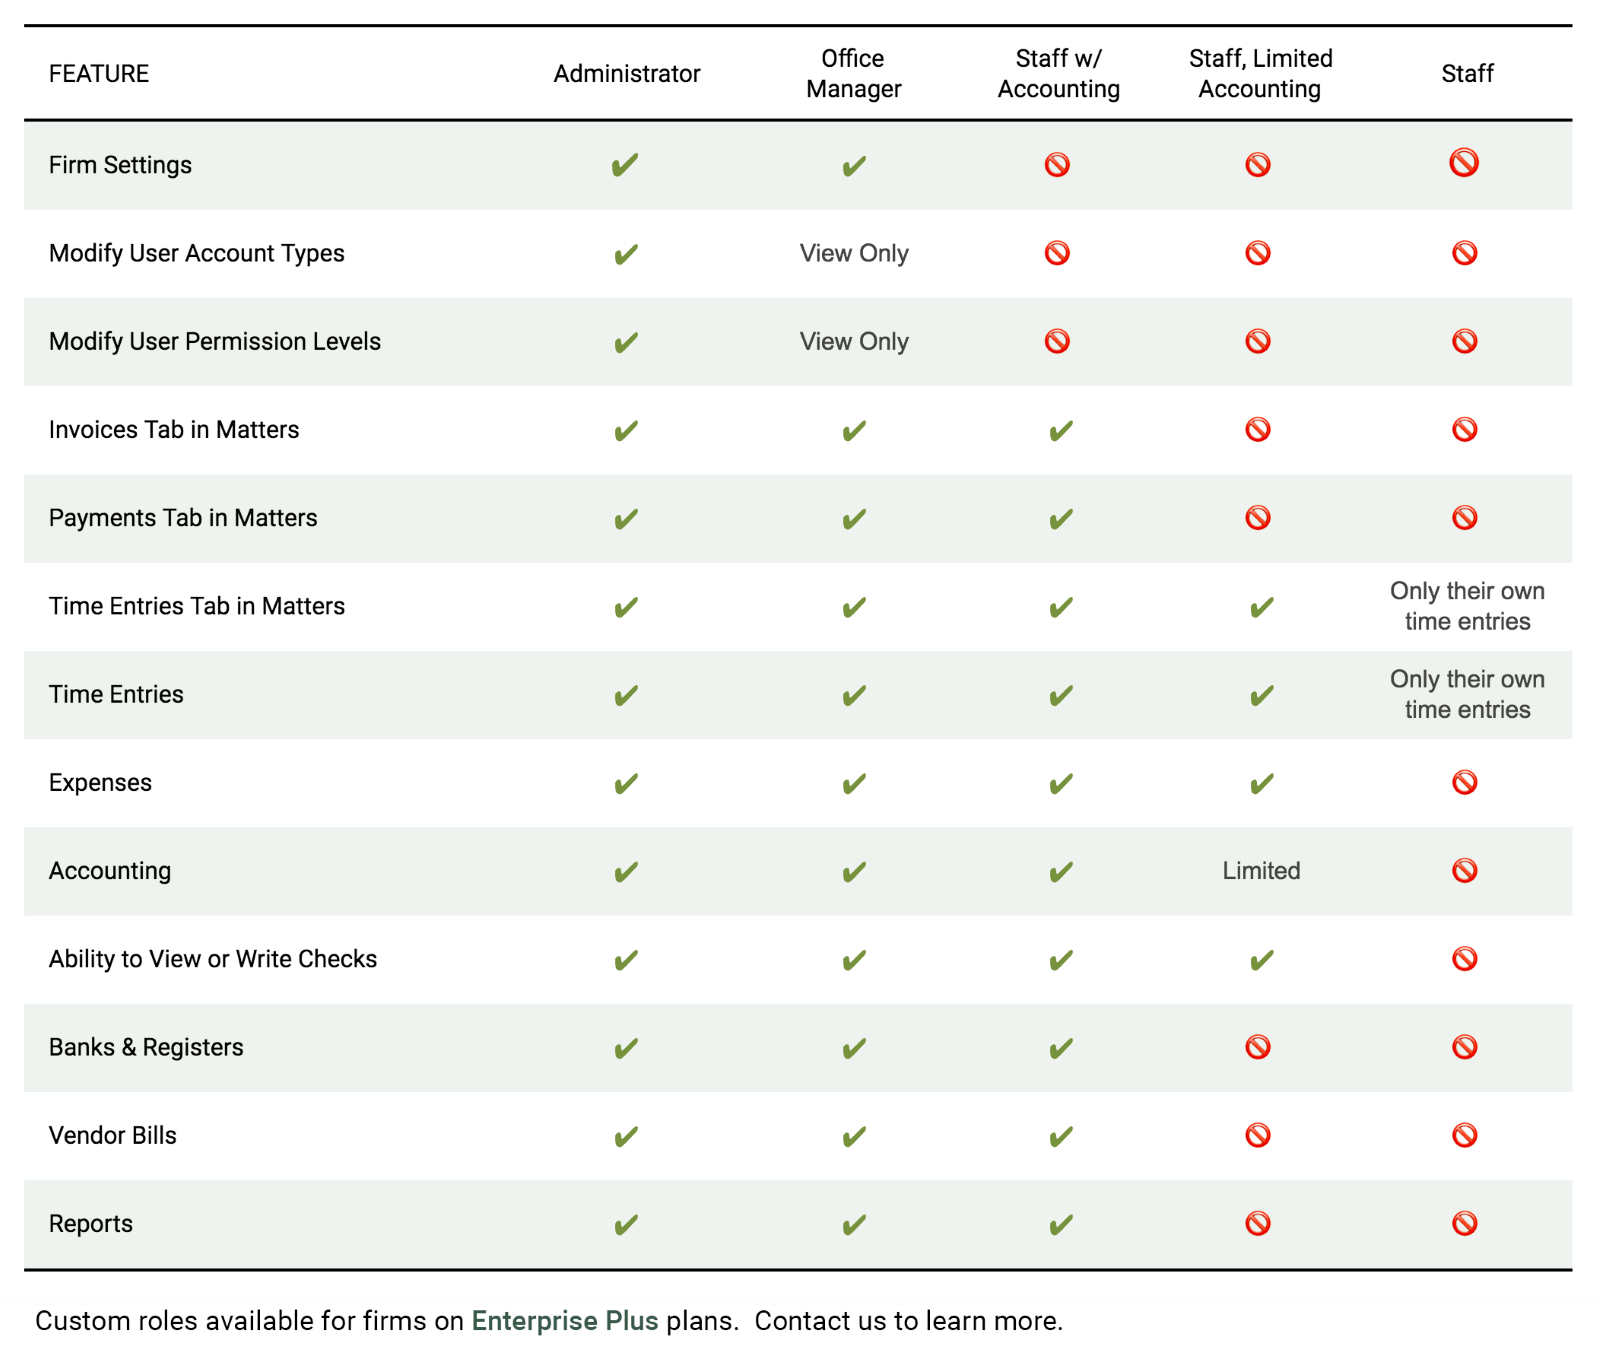Click the FEATURE column header
1600x1369 pixels.
tap(99, 74)
